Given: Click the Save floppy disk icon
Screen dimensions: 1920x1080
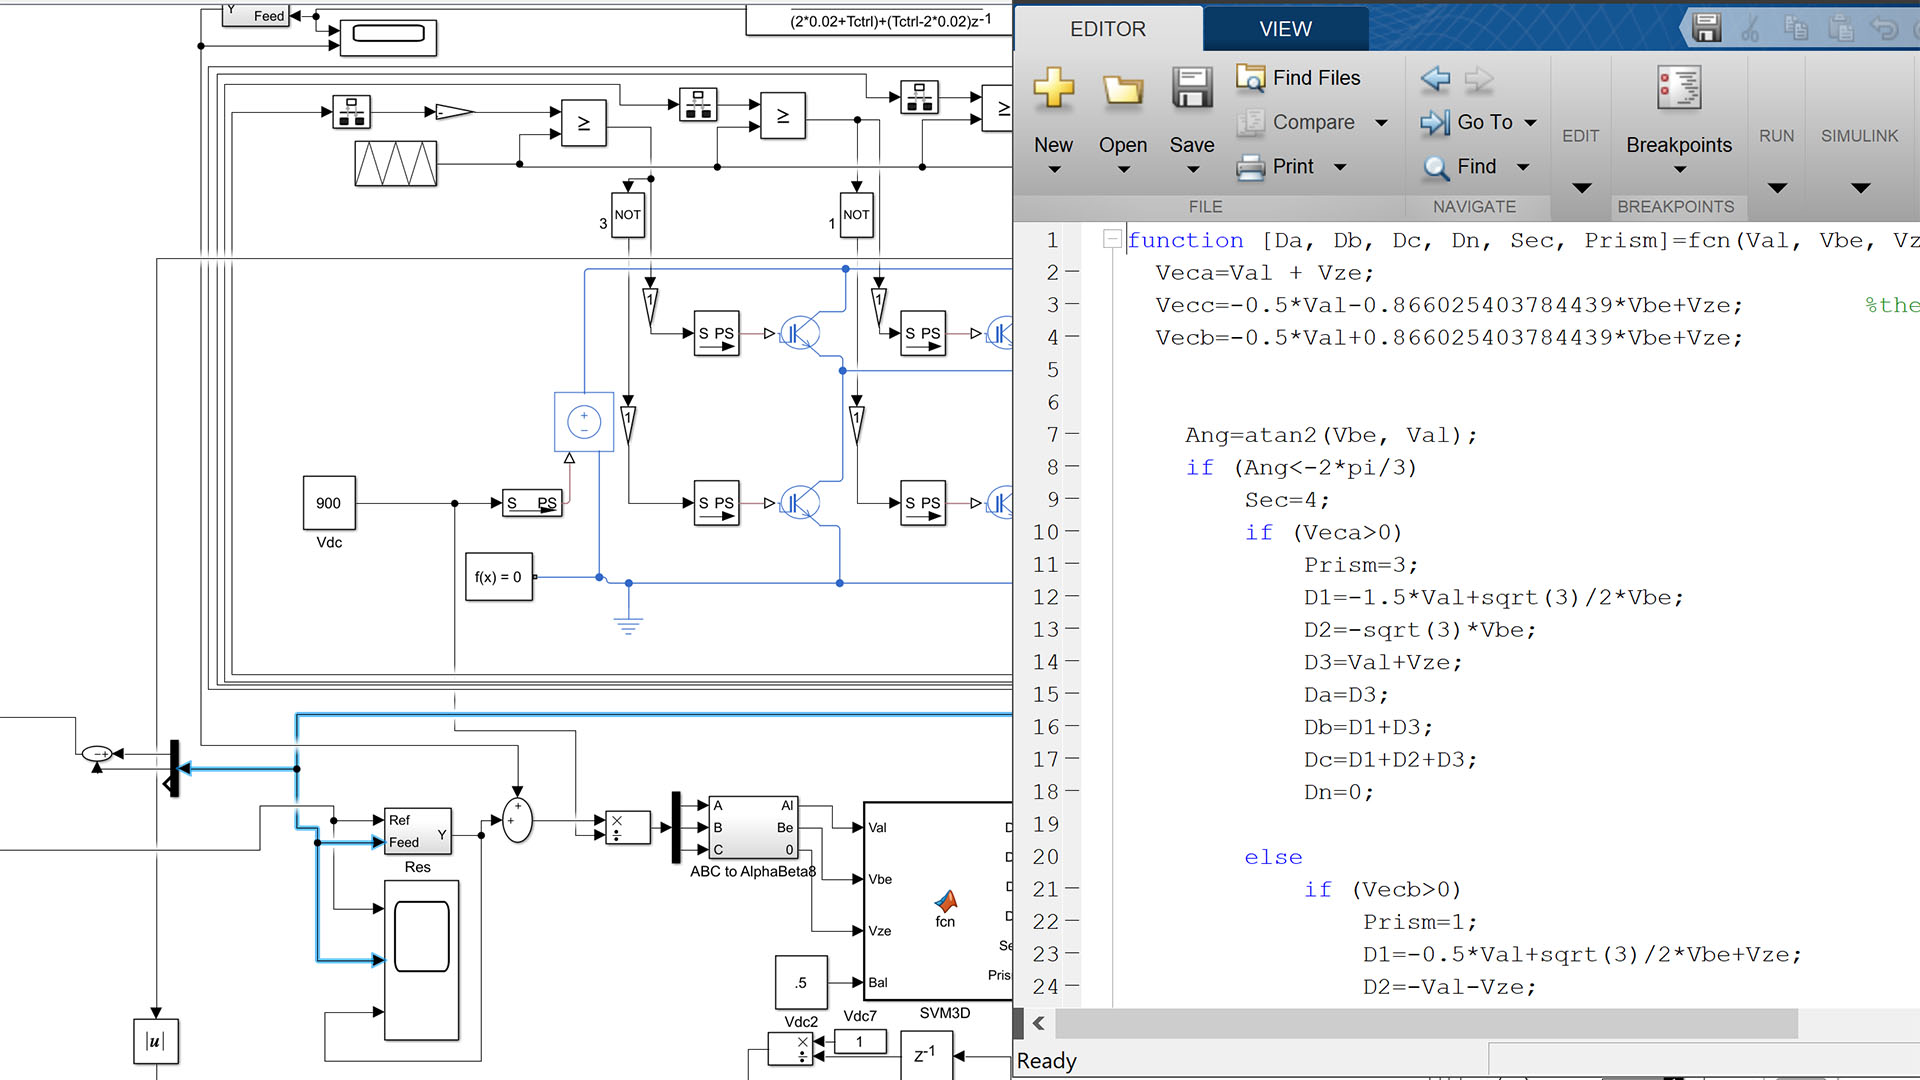Looking at the screenshot, I should (x=1192, y=89).
